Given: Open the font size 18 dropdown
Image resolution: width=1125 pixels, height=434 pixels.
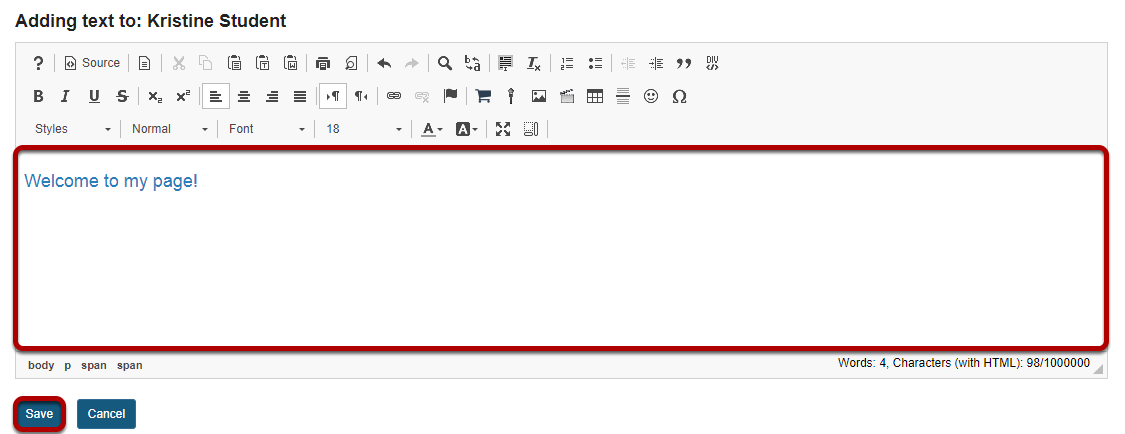Looking at the screenshot, I should click(364, 129).
